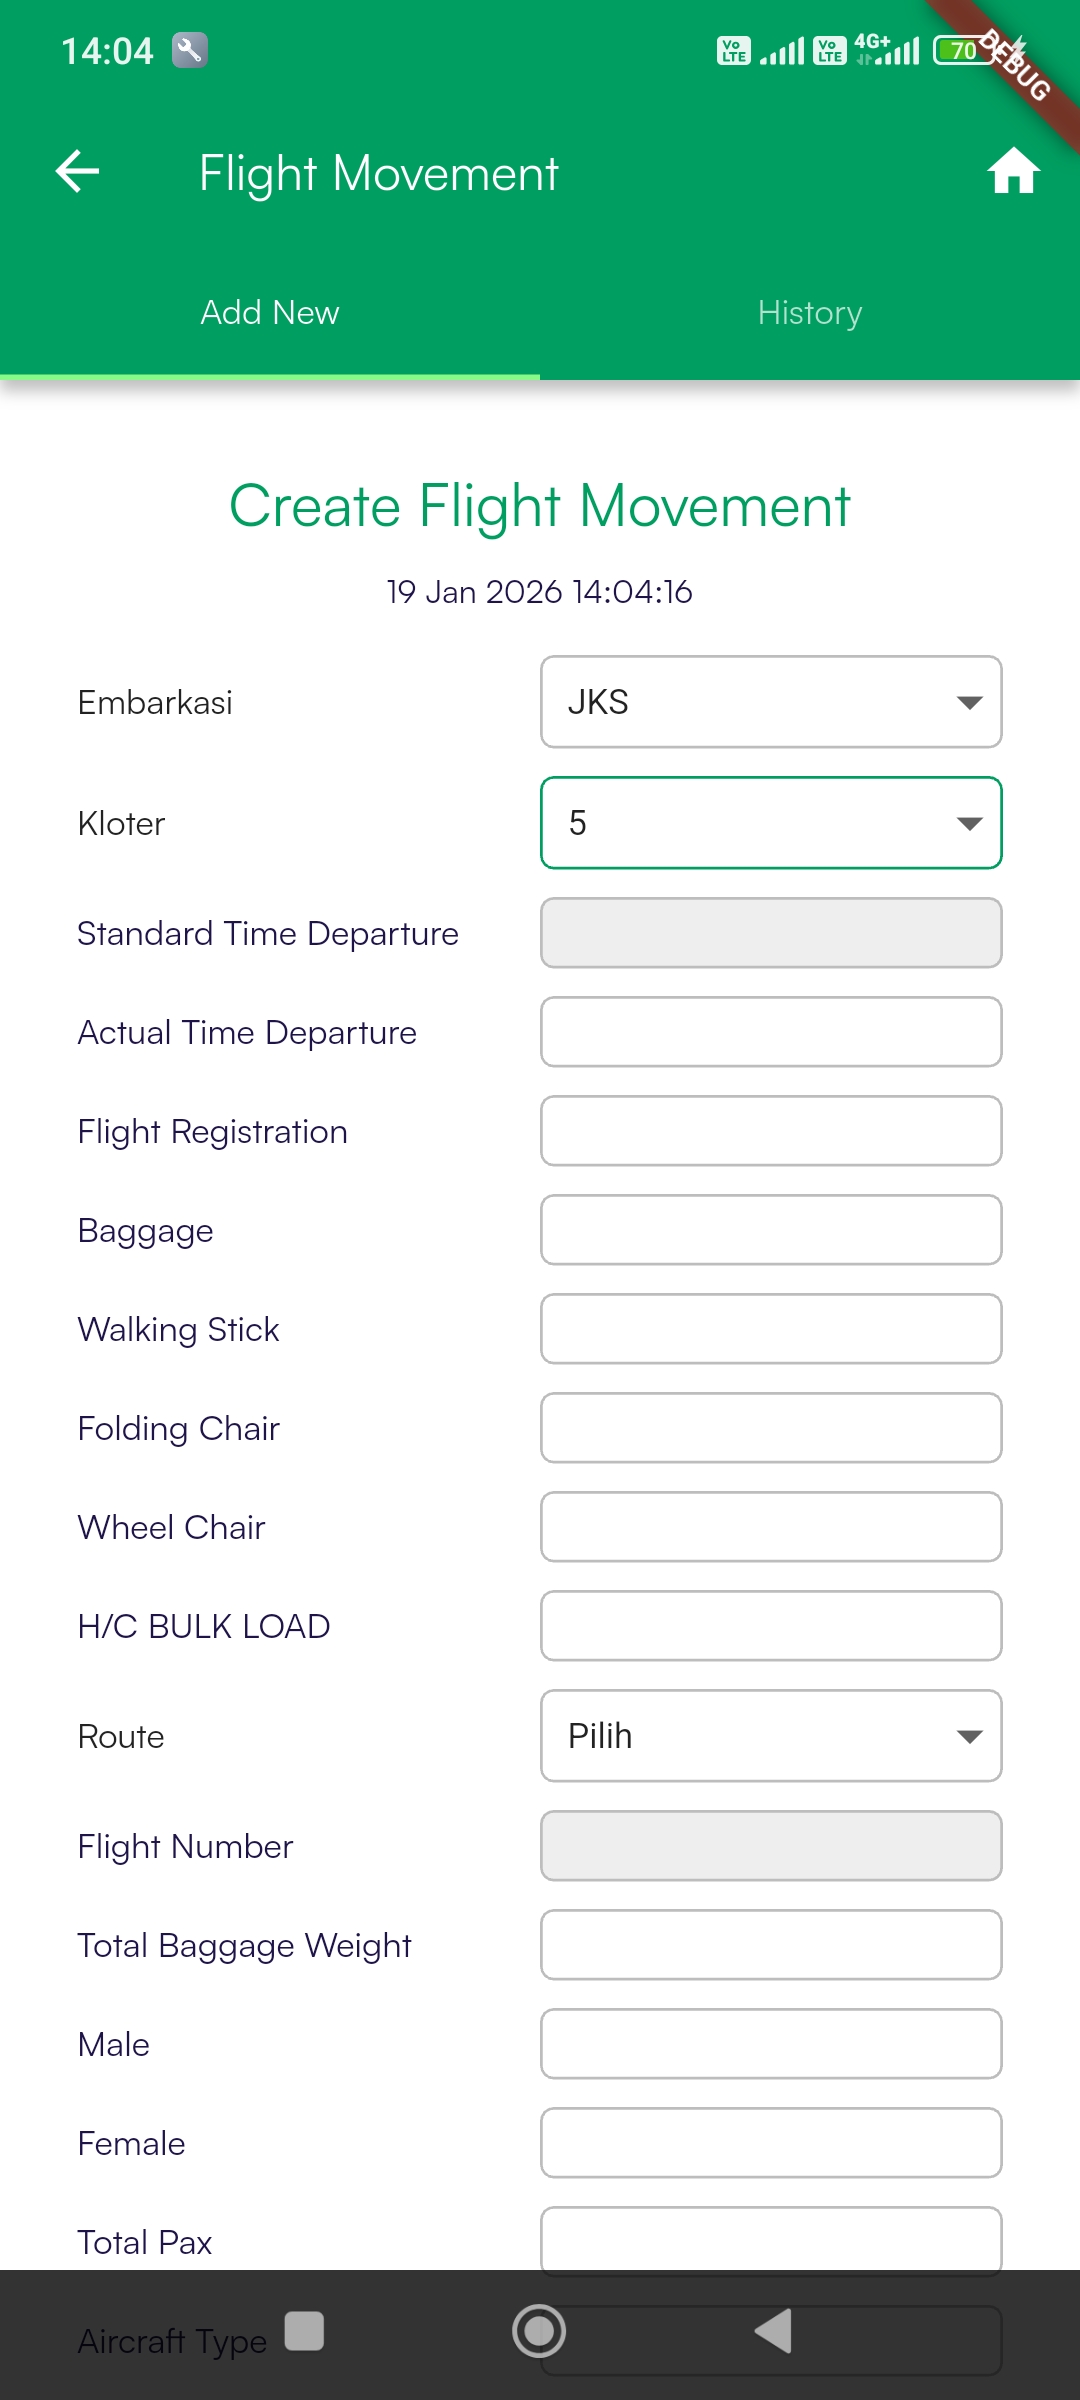Select the Add New tab
Screen dimensions: 1080x2400
tap(270, 313)
